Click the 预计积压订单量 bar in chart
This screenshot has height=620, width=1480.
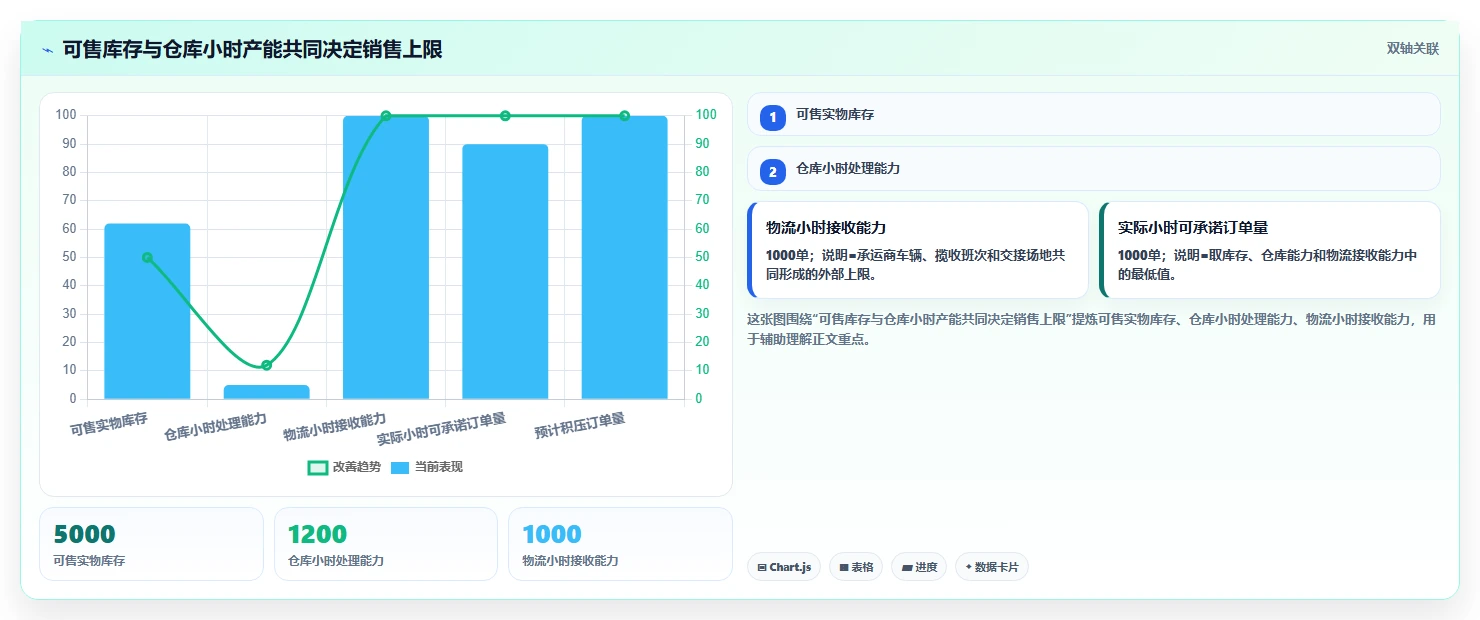(624, 258)
